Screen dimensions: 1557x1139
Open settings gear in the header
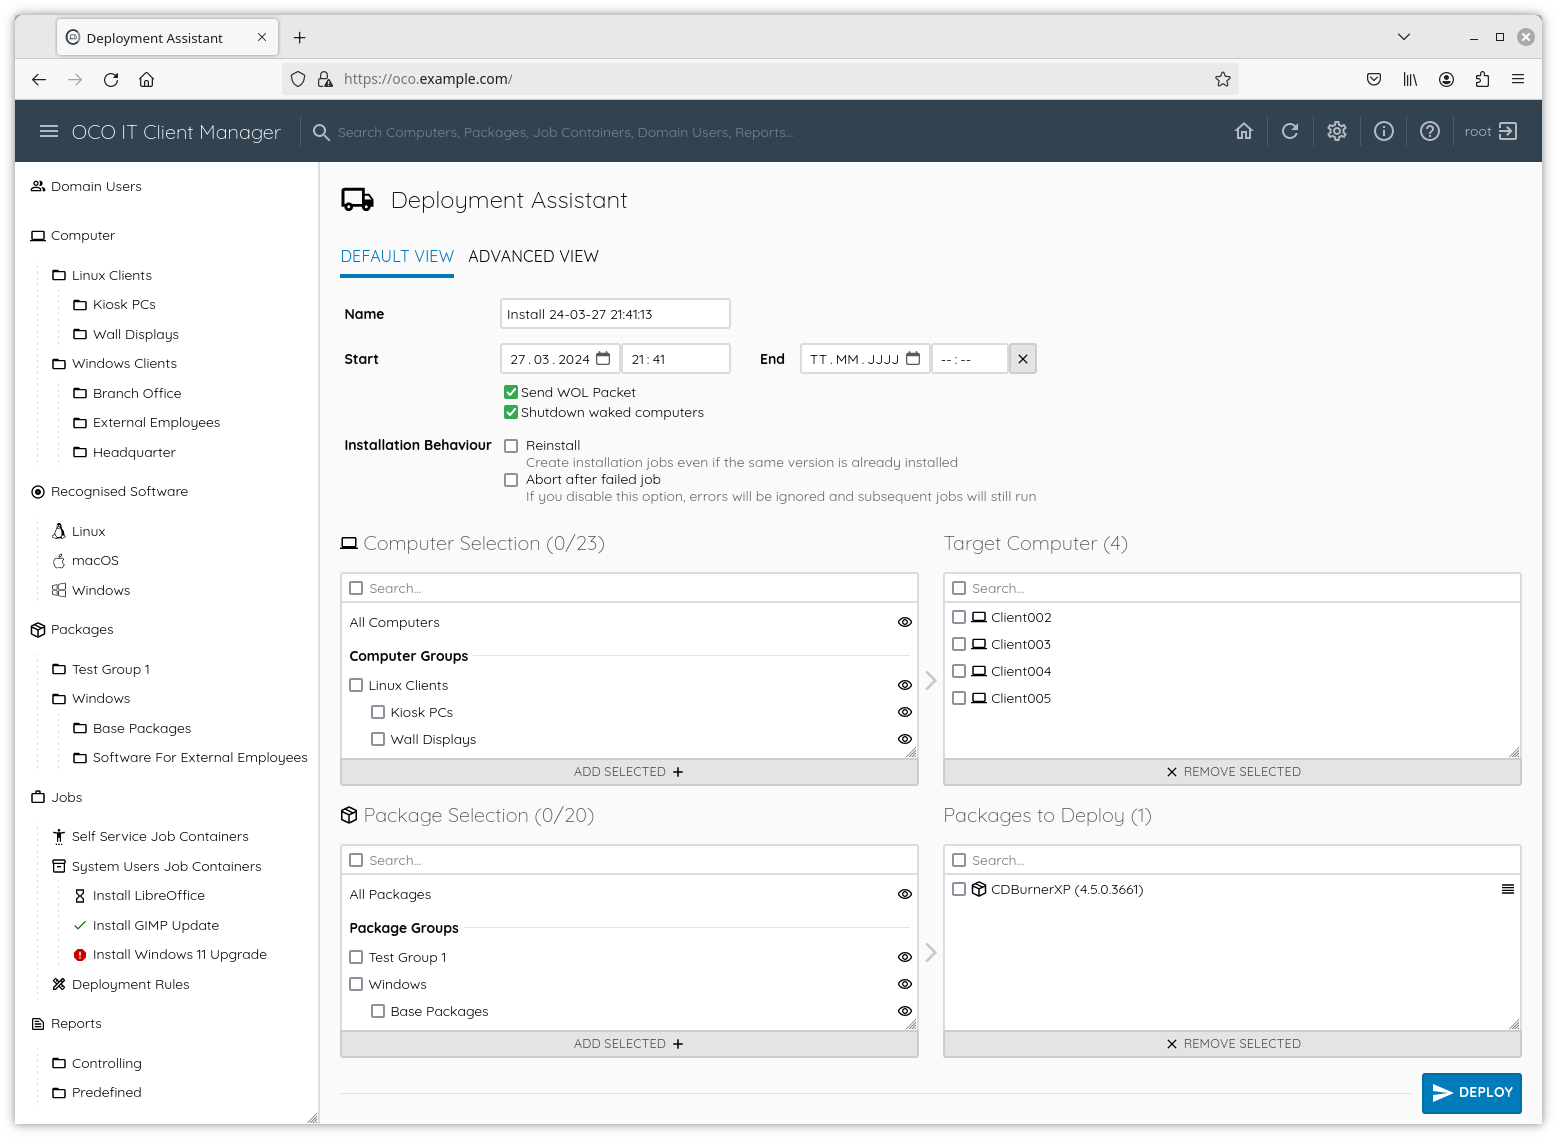coord(1337,131)
